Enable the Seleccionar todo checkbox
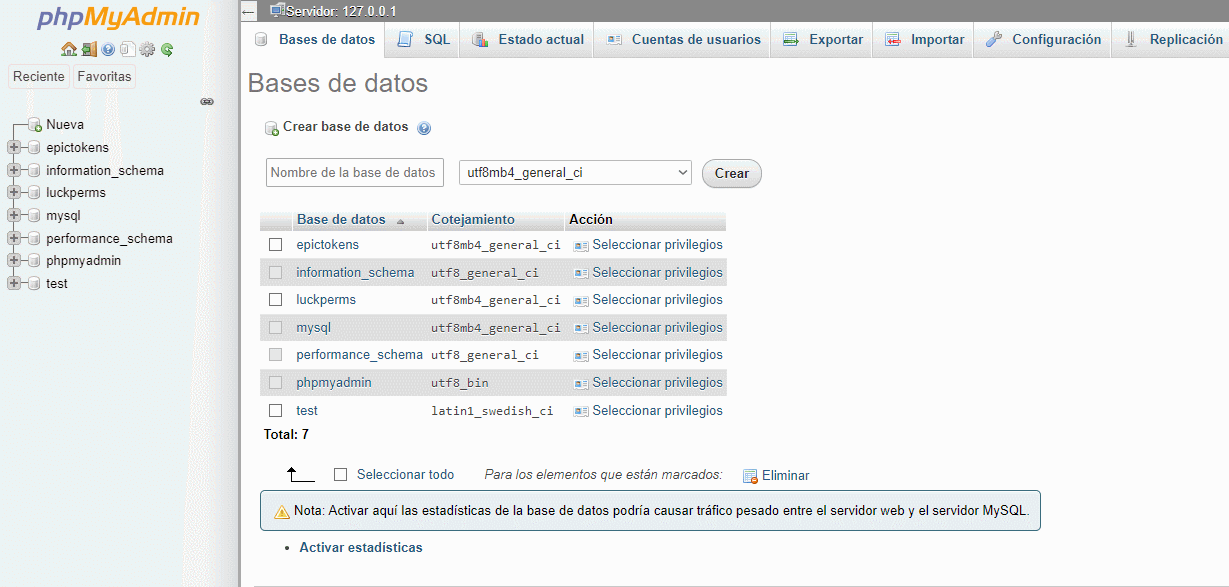The width and height of the screenshot is (1229, 587). pos(340,475)
